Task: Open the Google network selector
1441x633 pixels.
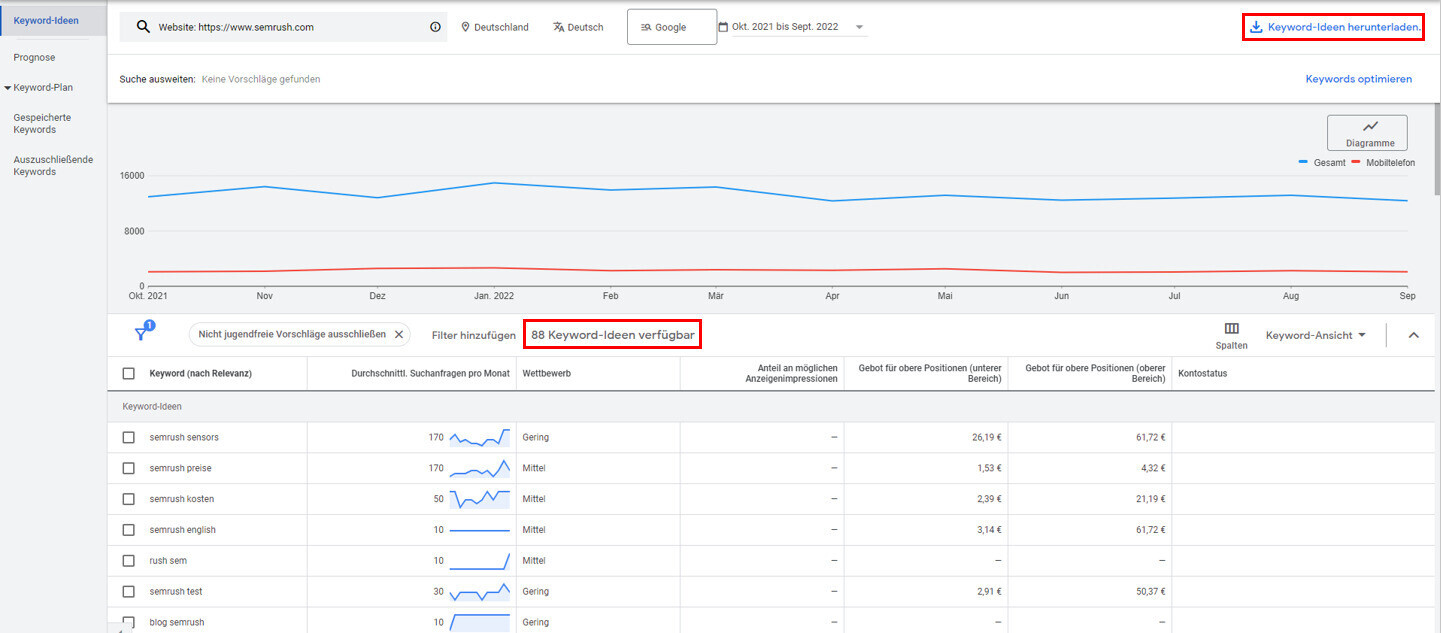Action: tap(671, 26)
